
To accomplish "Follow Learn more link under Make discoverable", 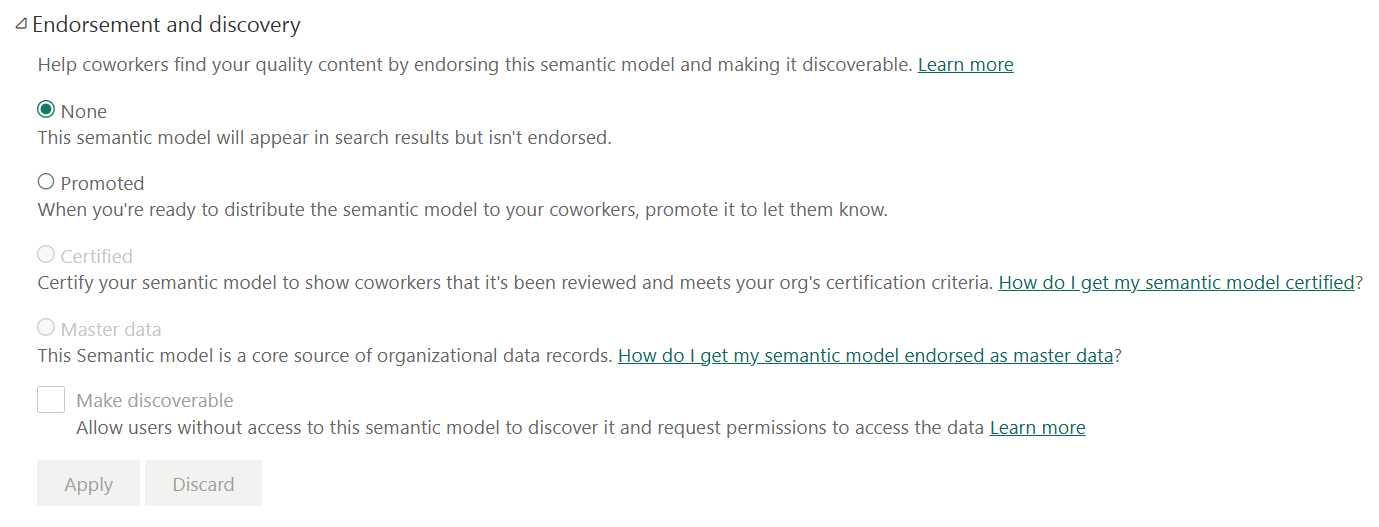I will pos(1037,428).
